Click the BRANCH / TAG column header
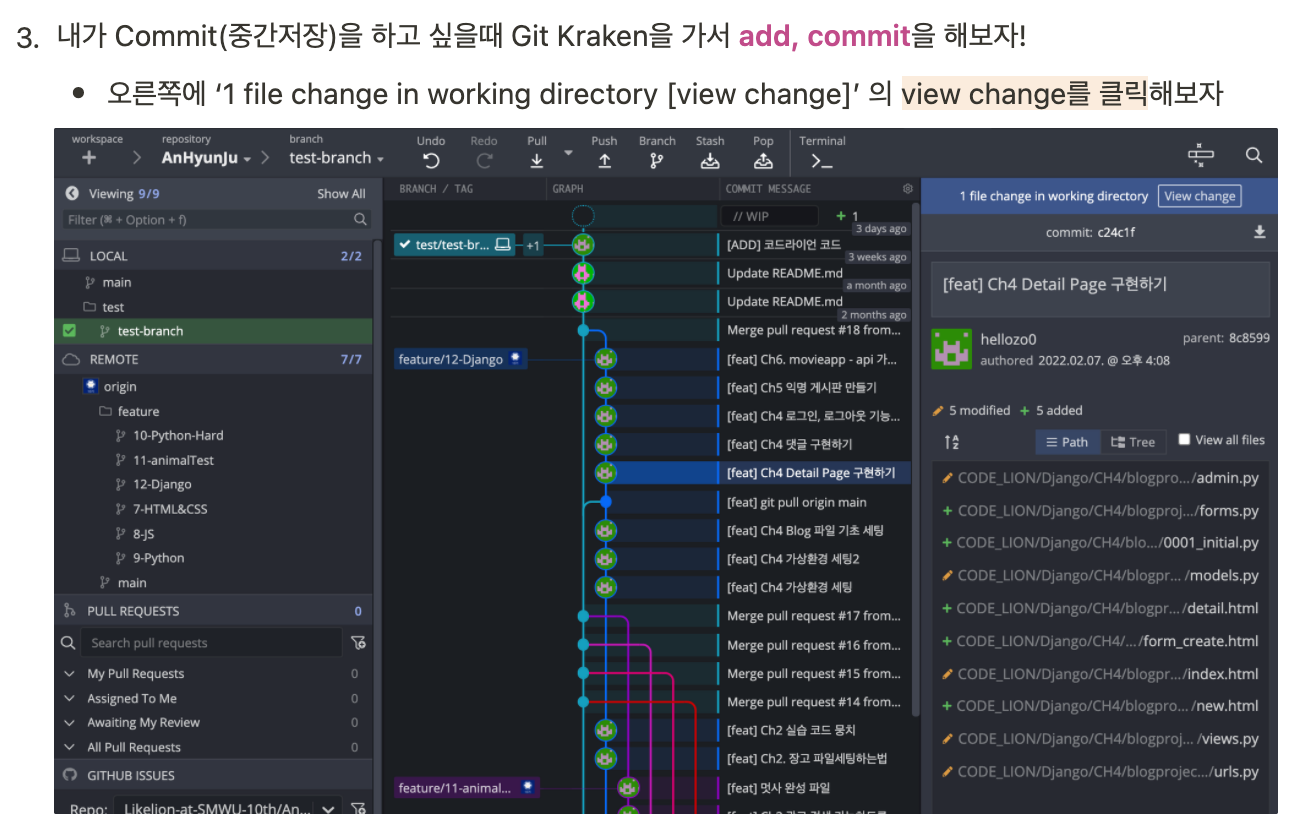This screenshot has width=1300, height=824. [x=436, y=188]
